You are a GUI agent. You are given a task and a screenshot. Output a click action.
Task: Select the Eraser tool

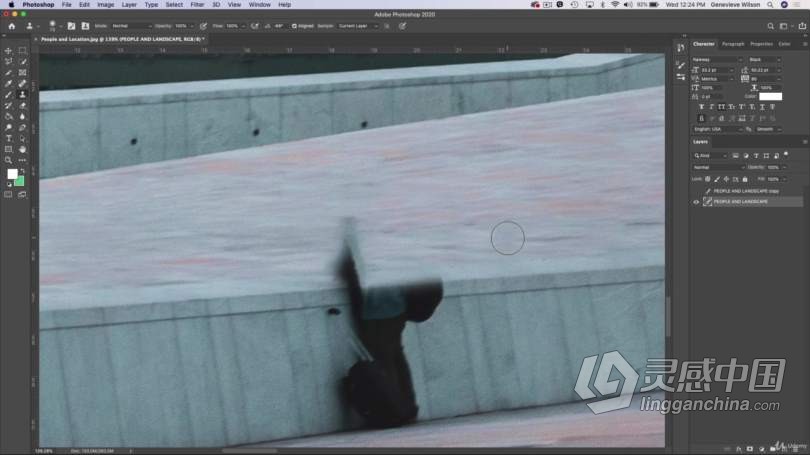pos(22,105)
